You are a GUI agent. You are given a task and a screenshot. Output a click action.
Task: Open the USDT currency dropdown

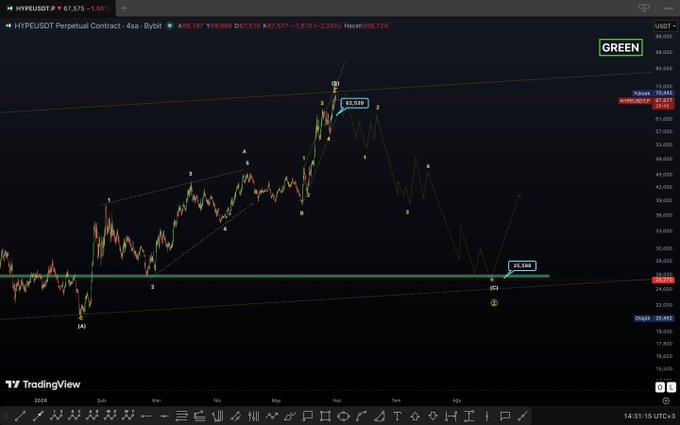pos(666,26)
